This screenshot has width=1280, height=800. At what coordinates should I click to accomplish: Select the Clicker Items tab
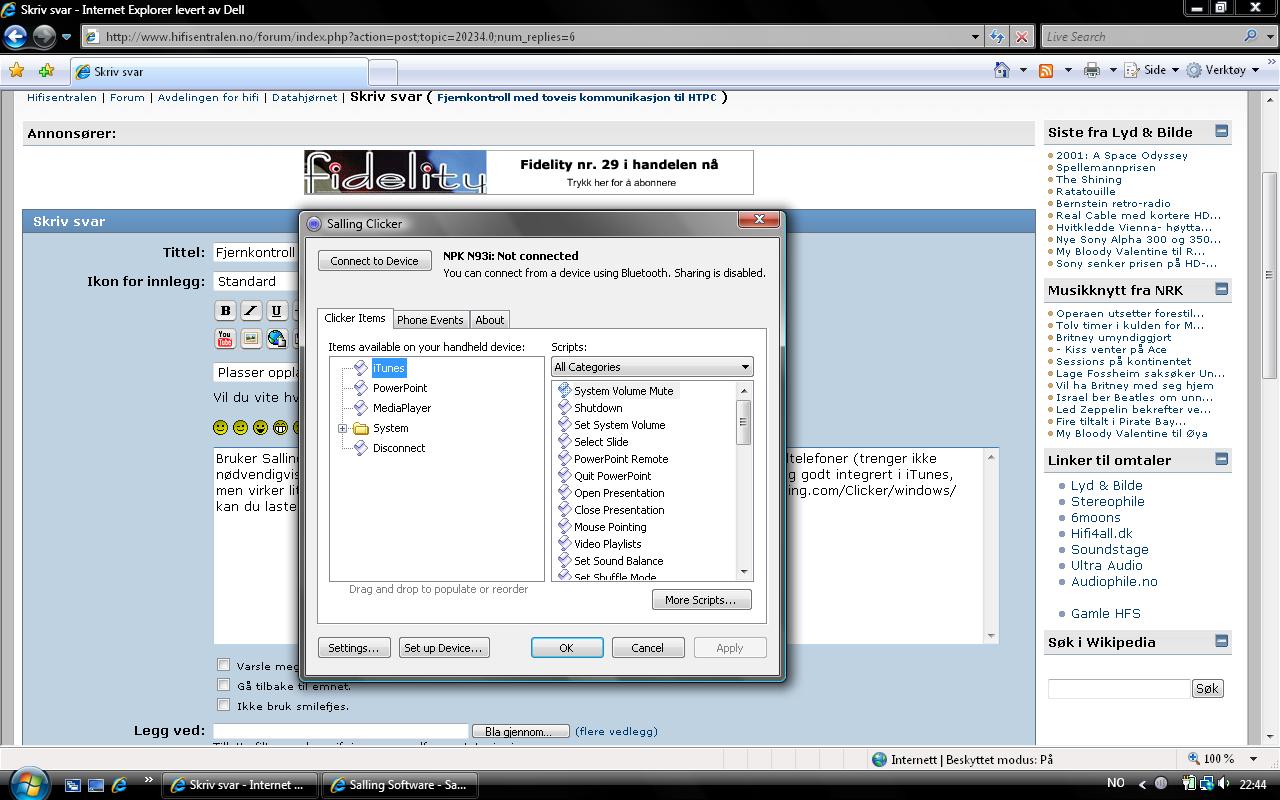[355, 318]
